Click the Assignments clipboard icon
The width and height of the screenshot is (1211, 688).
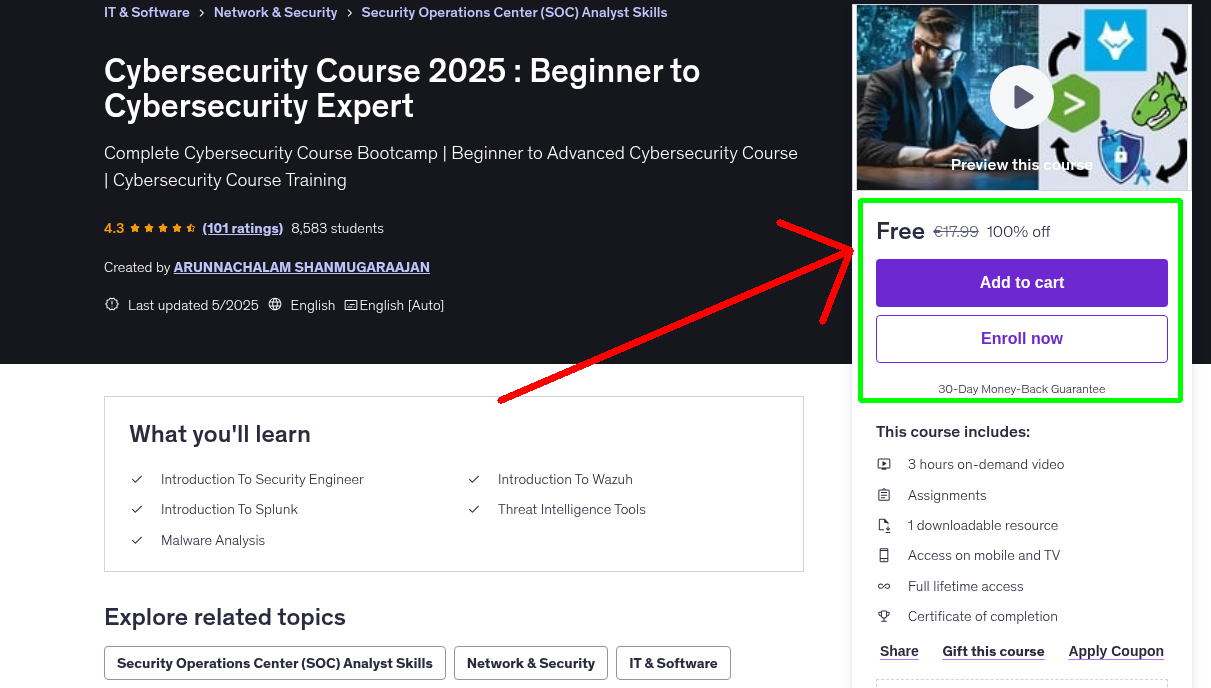[x=884, y=494]
